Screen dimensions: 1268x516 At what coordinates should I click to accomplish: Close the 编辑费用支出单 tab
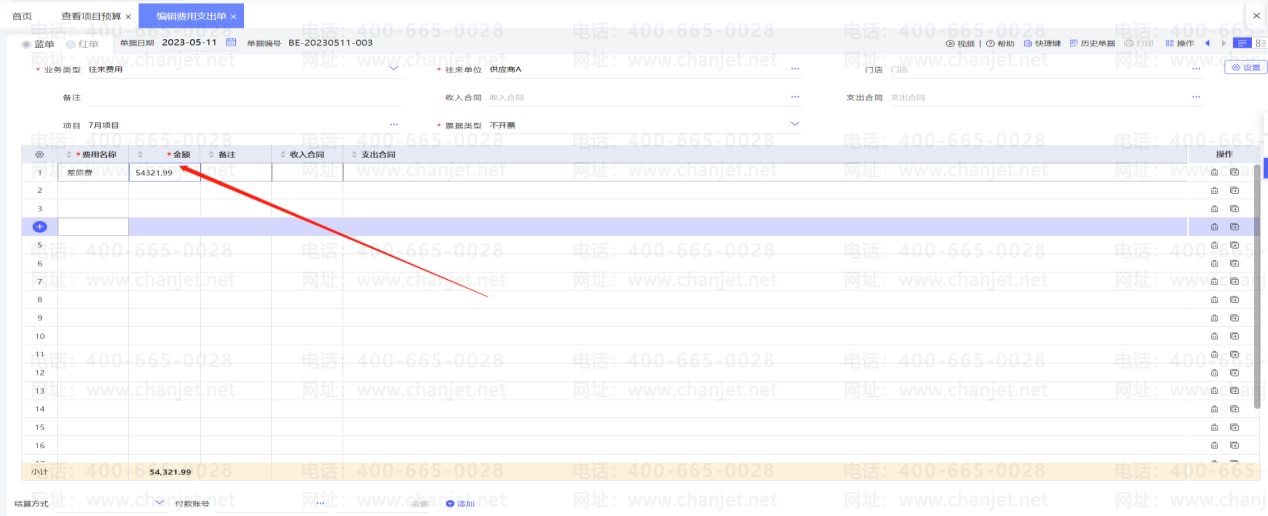click(233, 17)
